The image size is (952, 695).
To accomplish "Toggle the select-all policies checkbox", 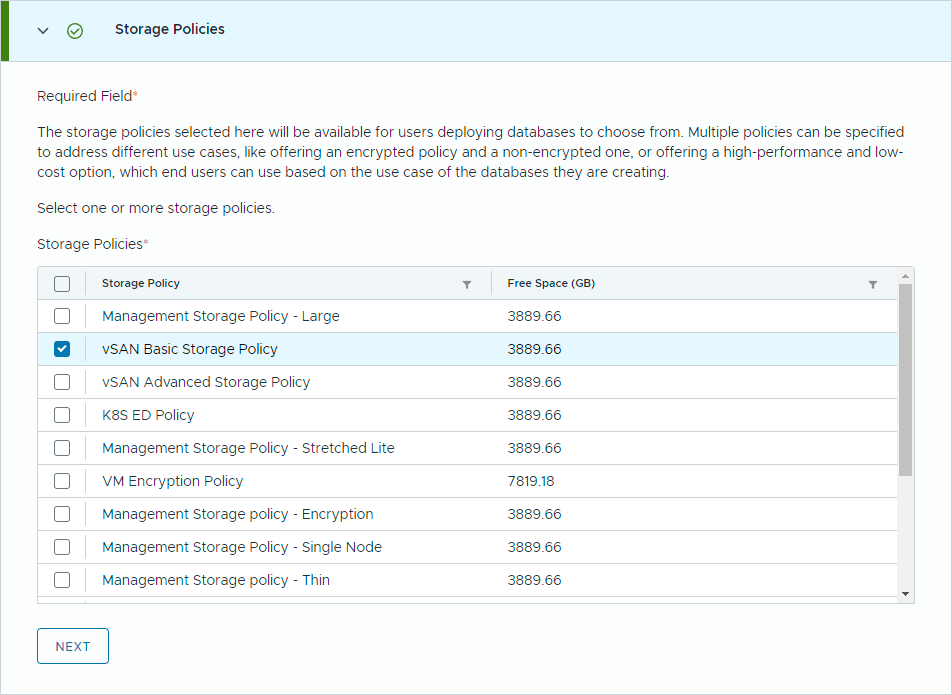I will [x=62, y=283].
